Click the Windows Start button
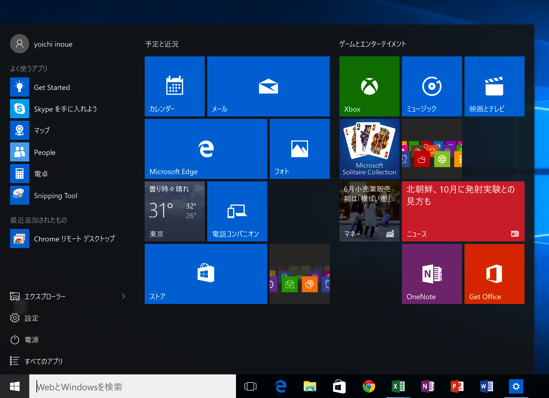The image size is (549, 398). tap(14, 386)
